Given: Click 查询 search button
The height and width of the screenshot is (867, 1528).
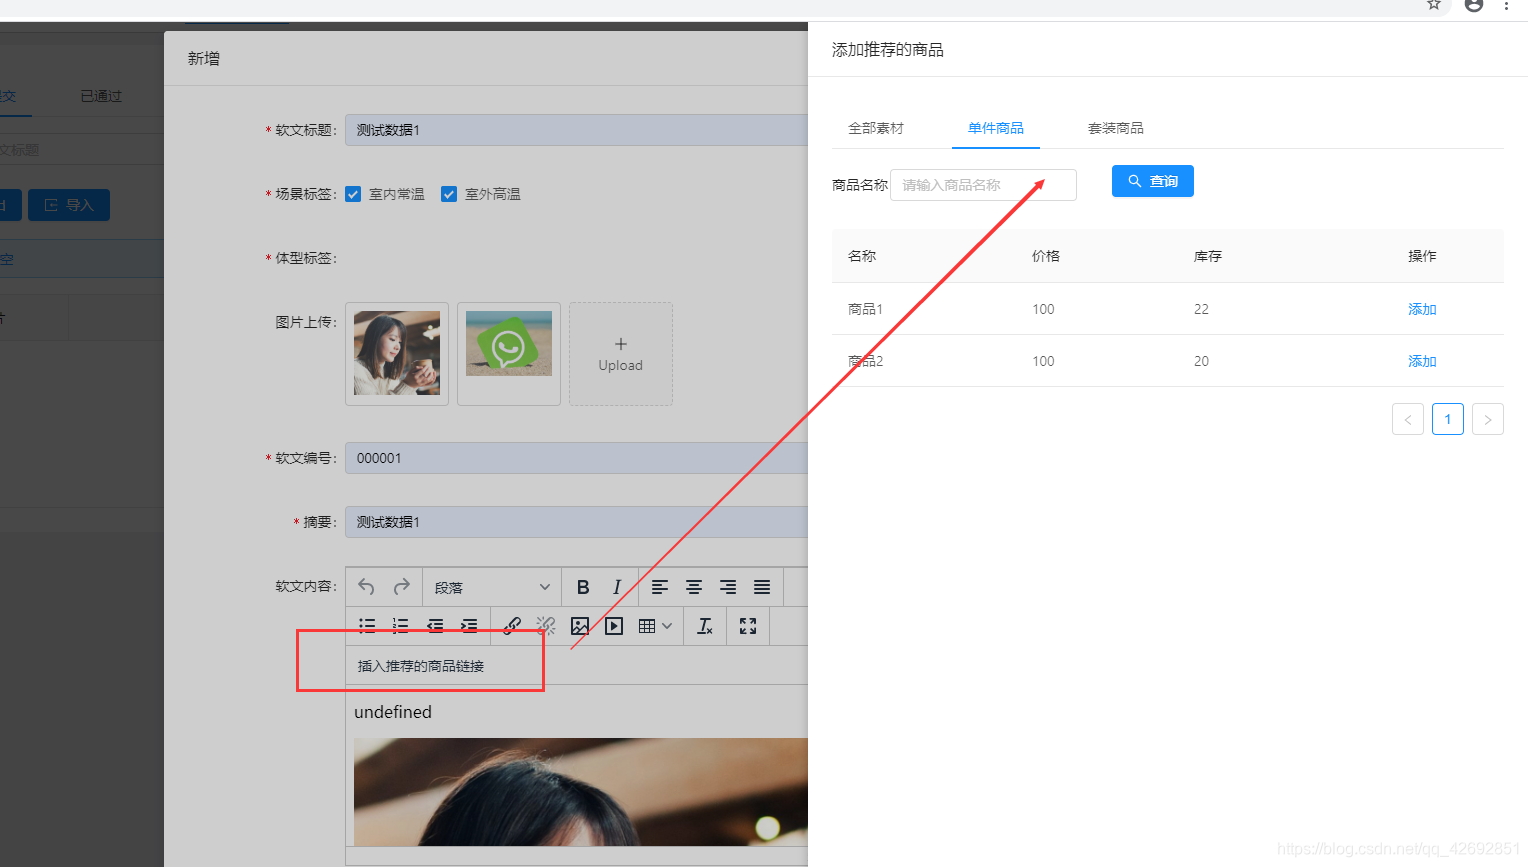Looking at the screenshot, I should coord(1153,181).
